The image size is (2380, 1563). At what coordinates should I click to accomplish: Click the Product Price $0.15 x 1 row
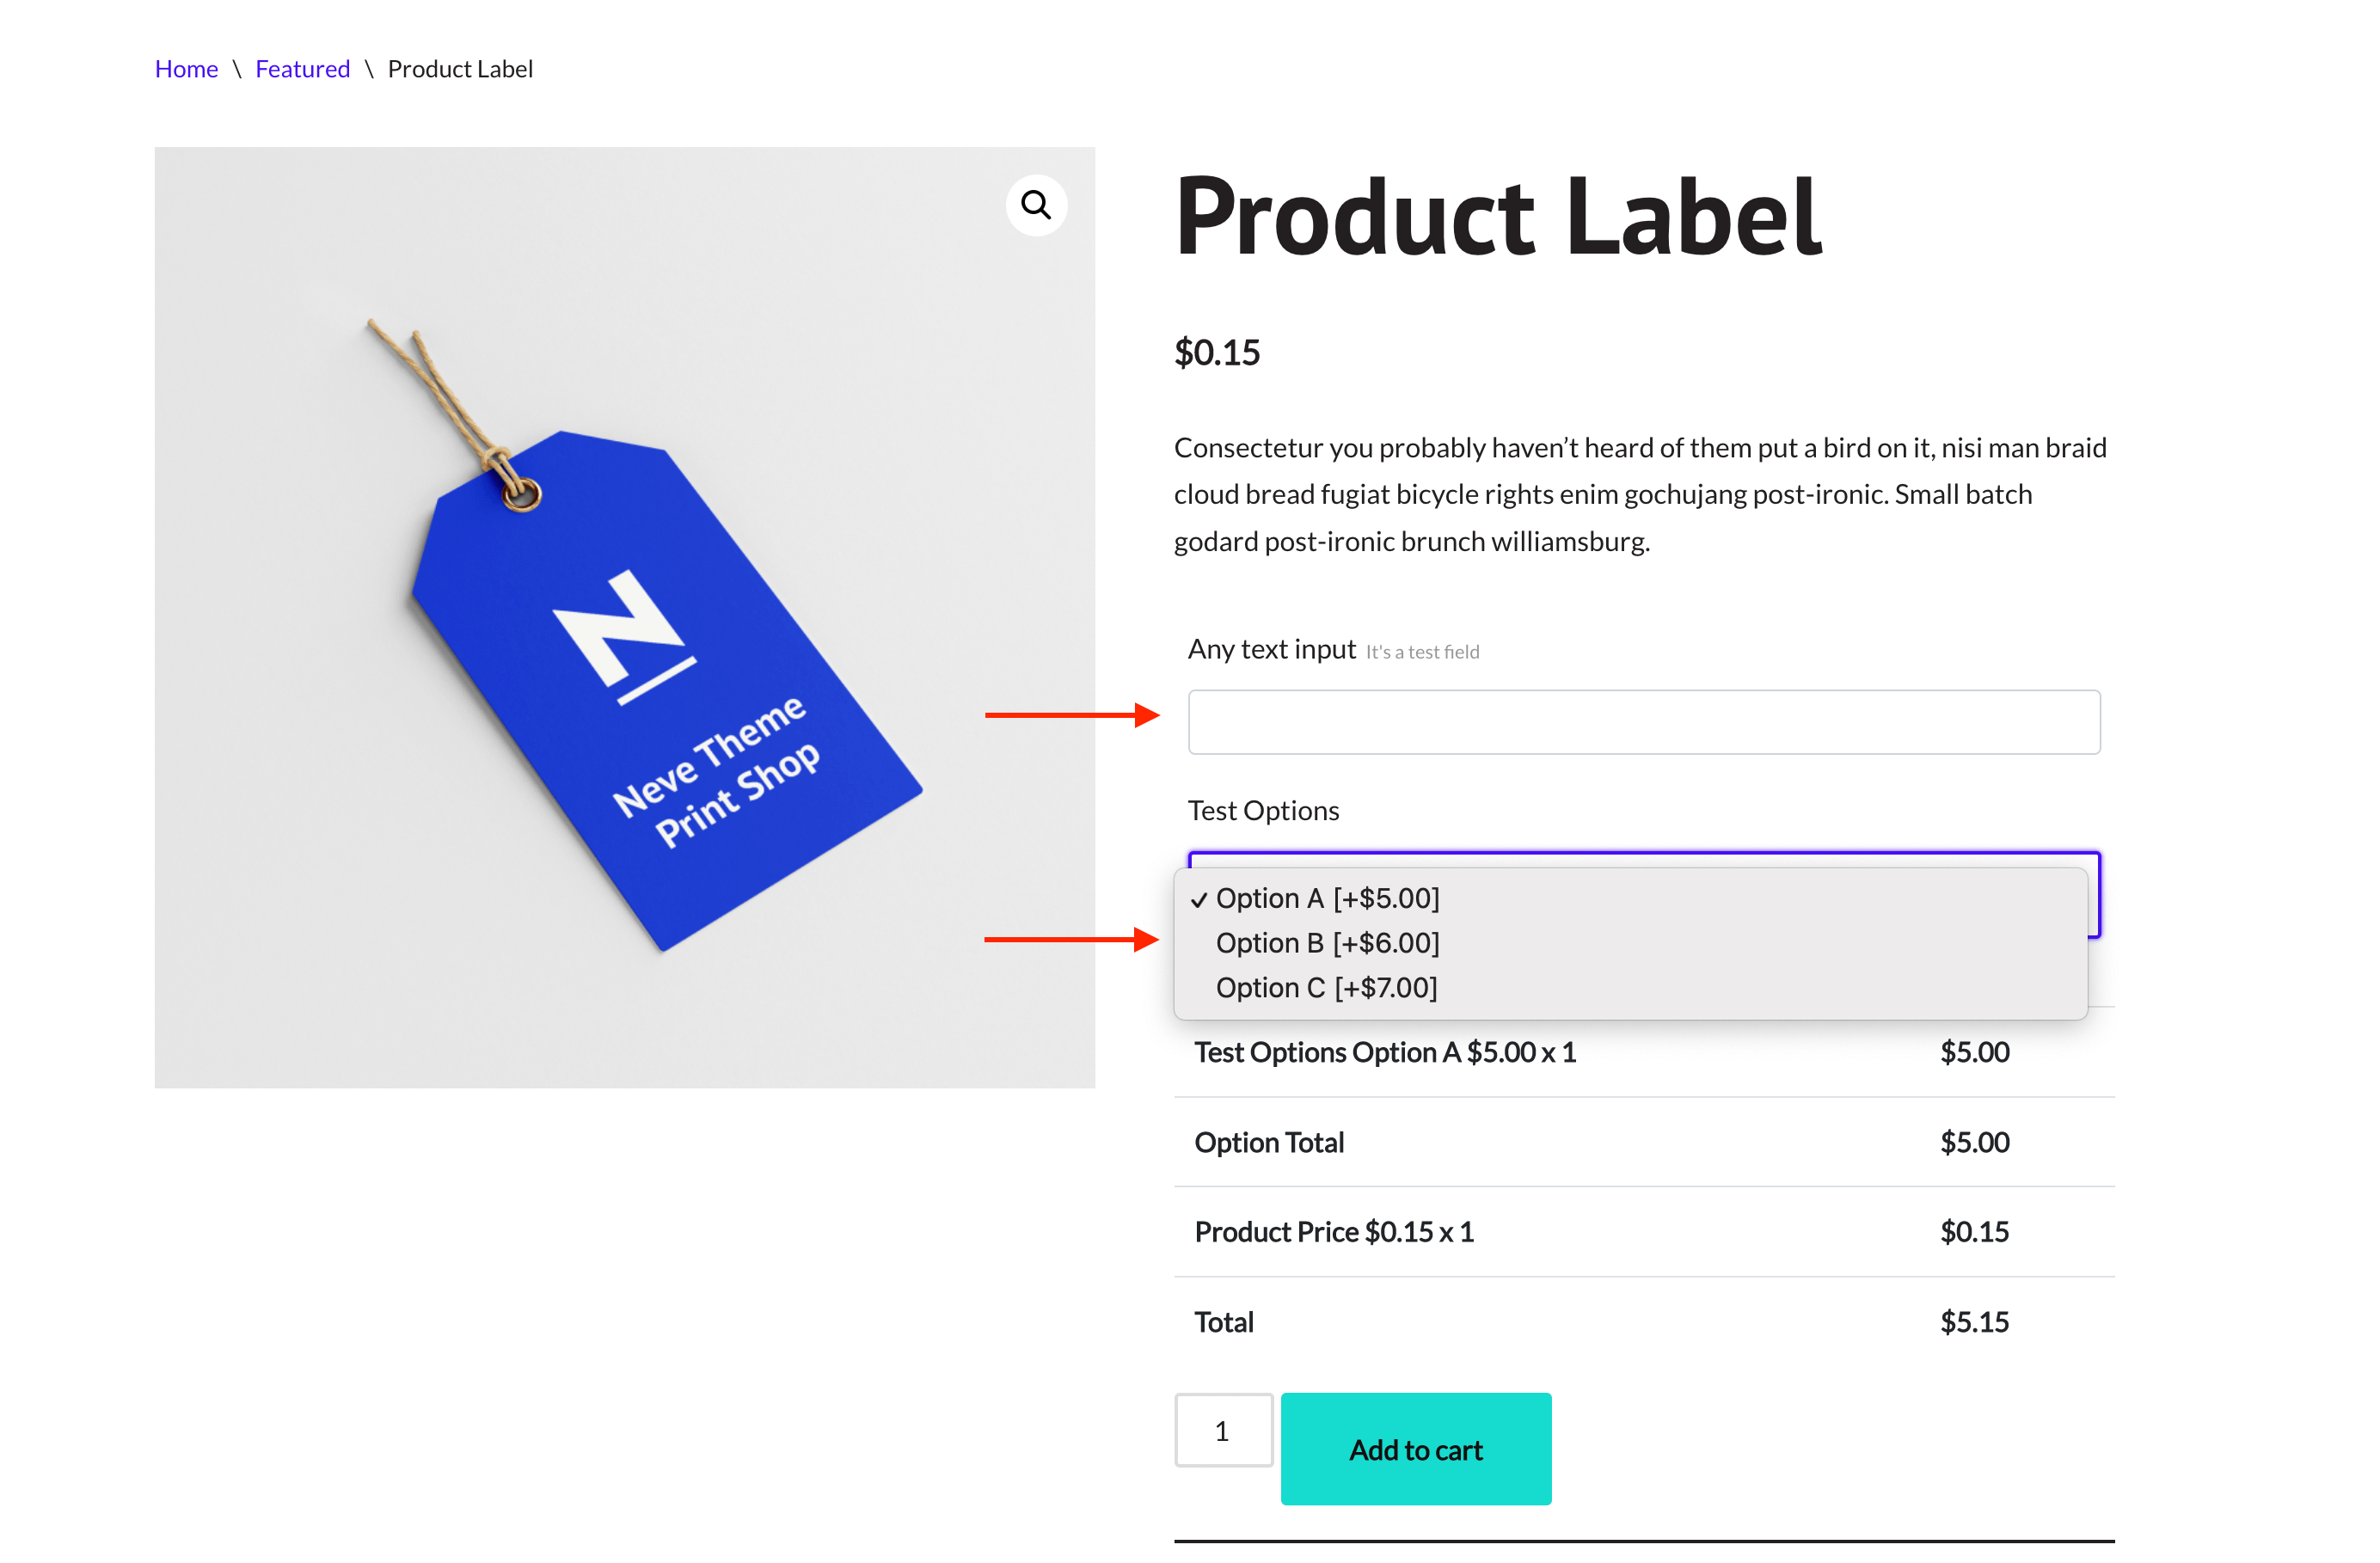1334,1232
